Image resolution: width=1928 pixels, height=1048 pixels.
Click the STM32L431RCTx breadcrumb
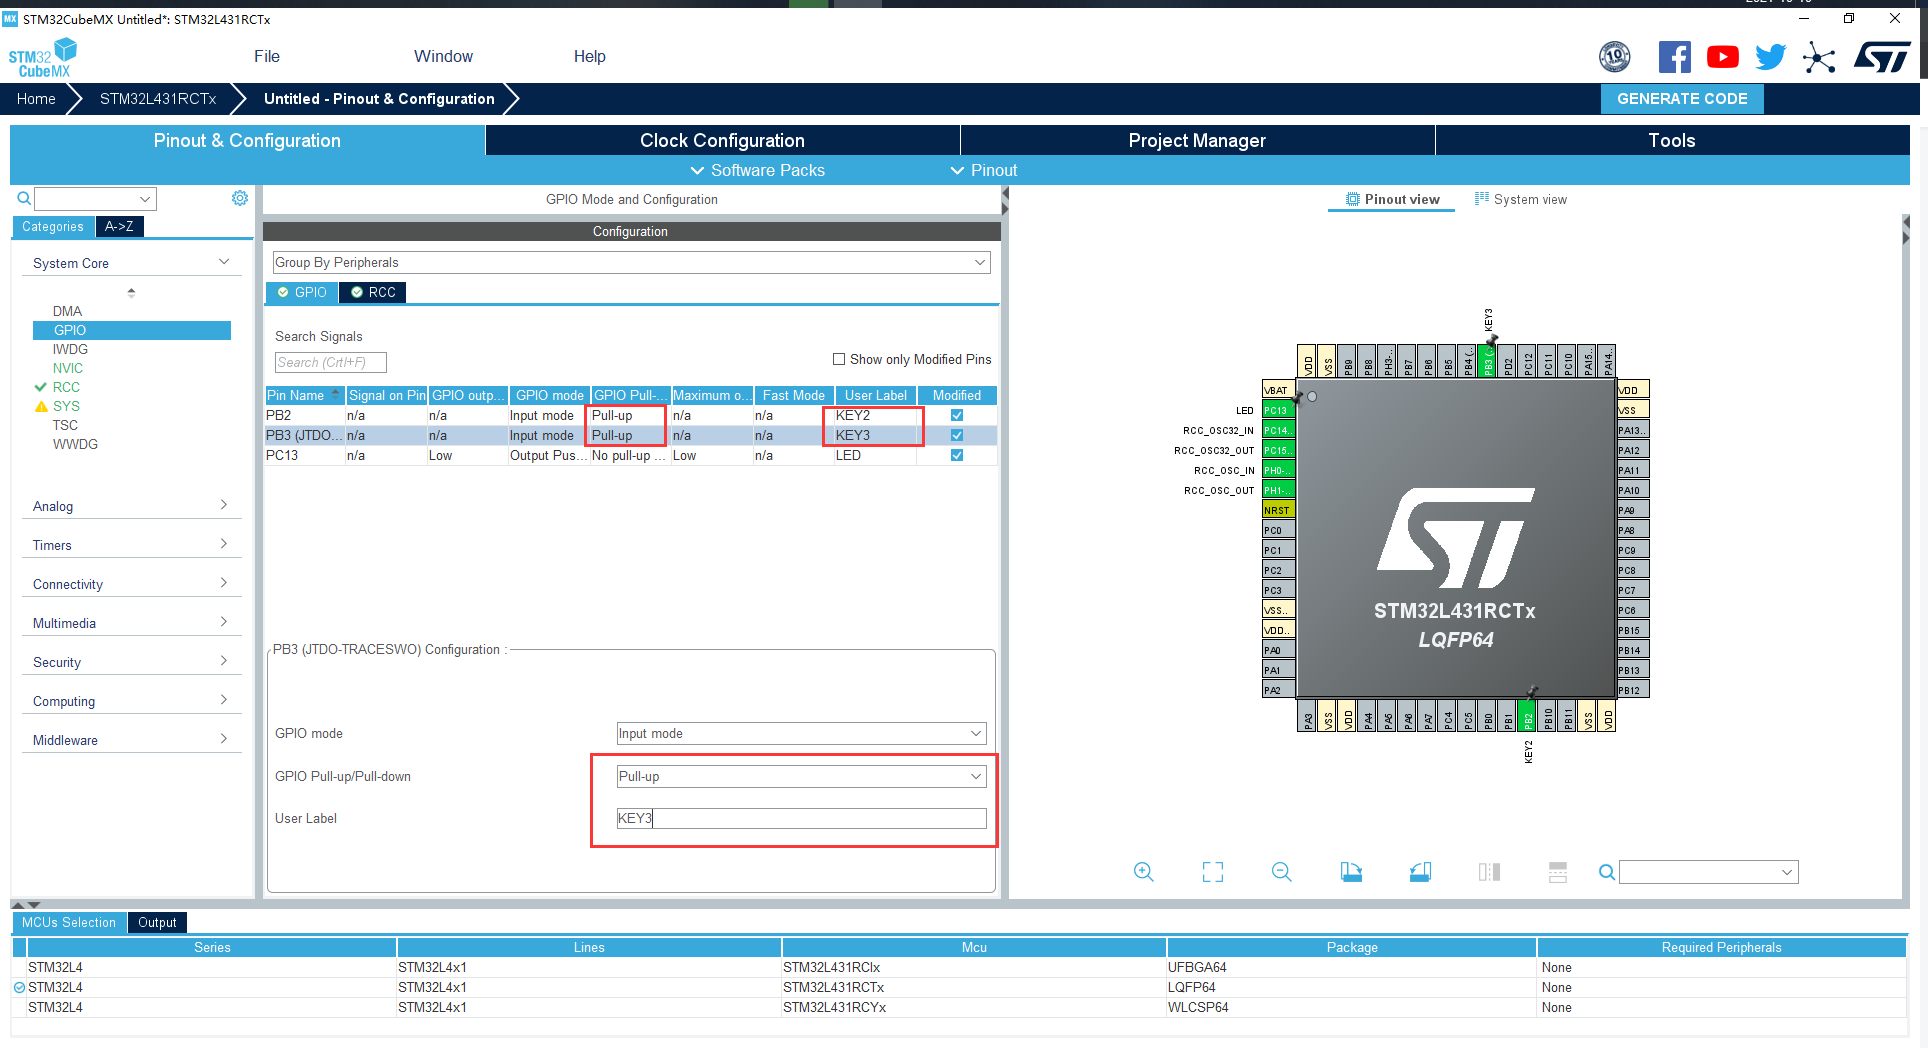click(158, 98)
